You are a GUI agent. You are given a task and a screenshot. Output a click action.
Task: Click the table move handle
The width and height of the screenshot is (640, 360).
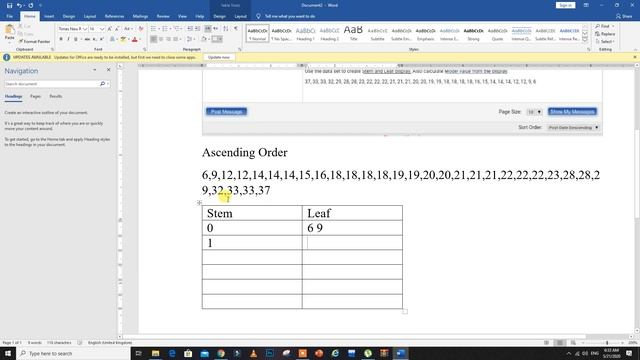point(199,202)
